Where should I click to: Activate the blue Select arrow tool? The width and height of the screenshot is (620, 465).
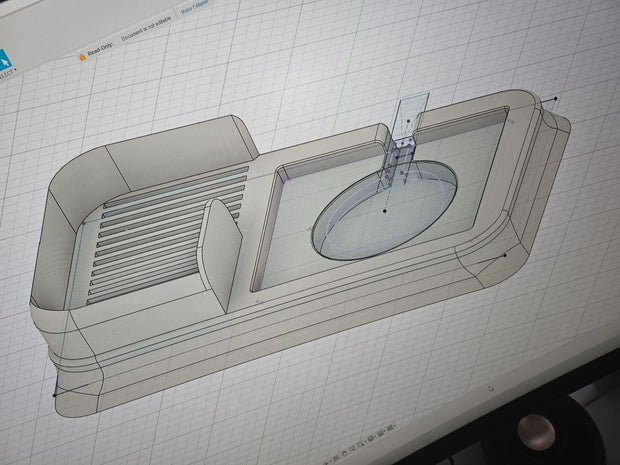[4, 61]
